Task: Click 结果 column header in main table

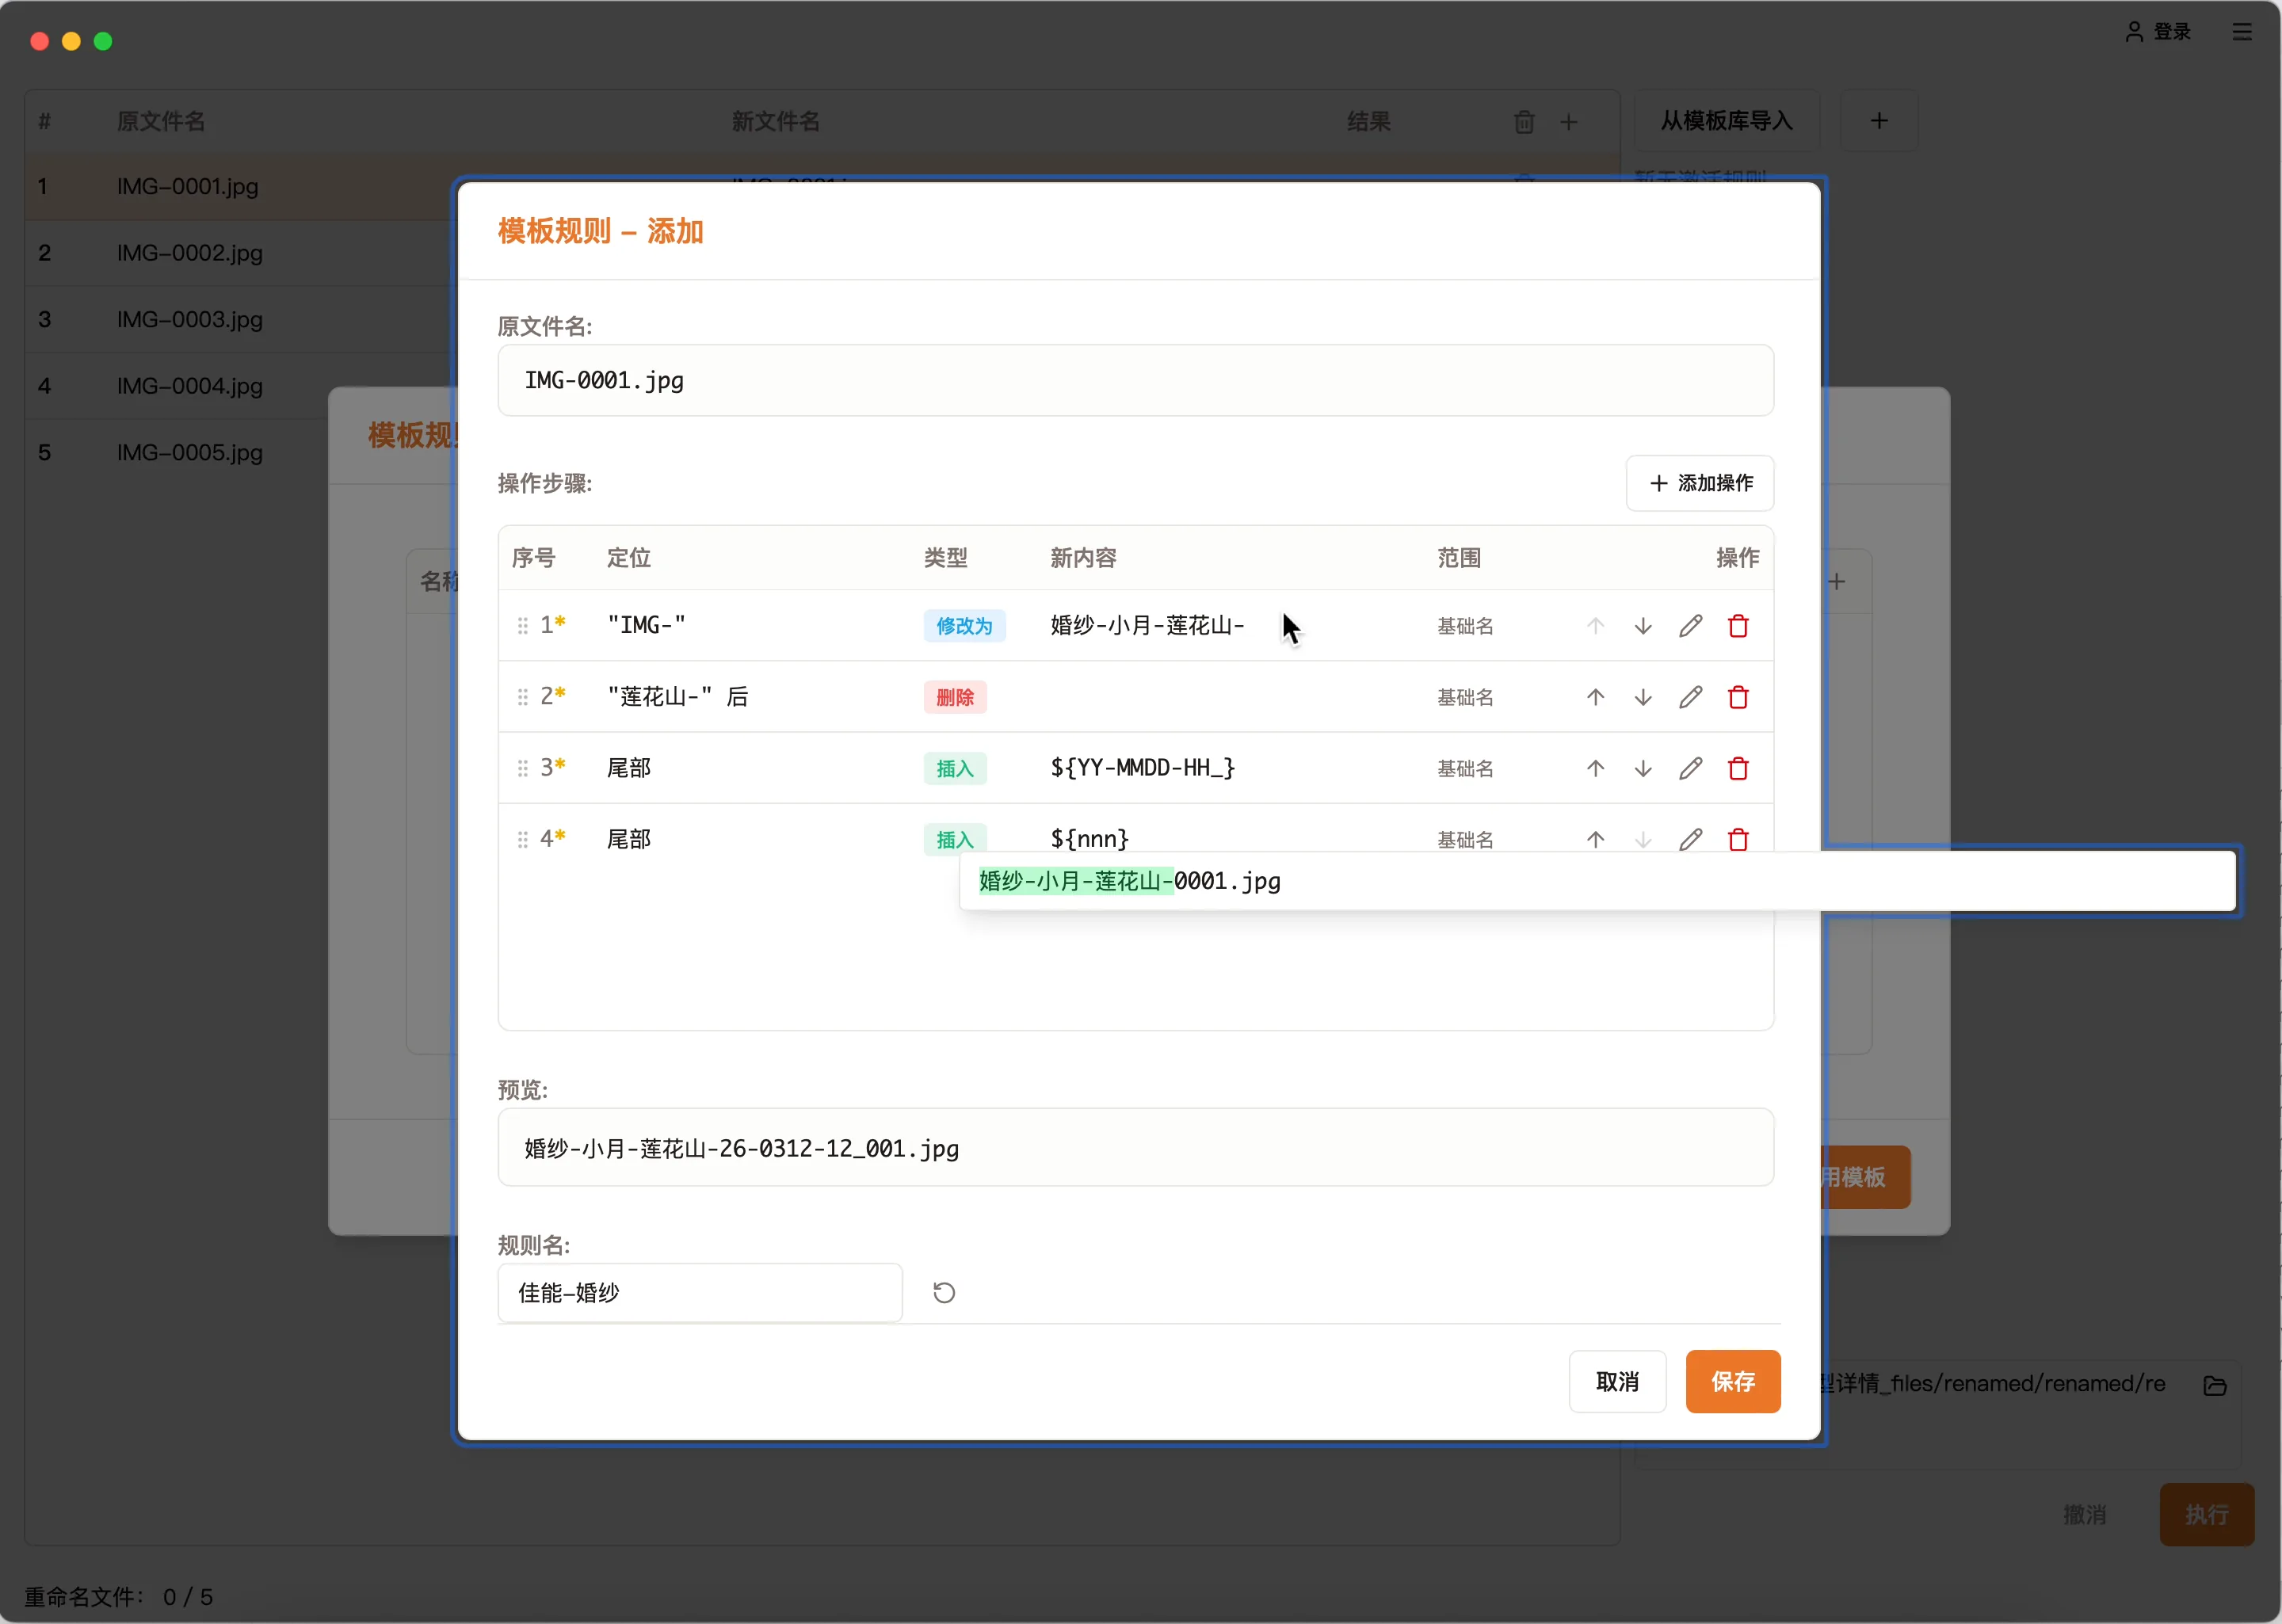Action: point(1368,122)
